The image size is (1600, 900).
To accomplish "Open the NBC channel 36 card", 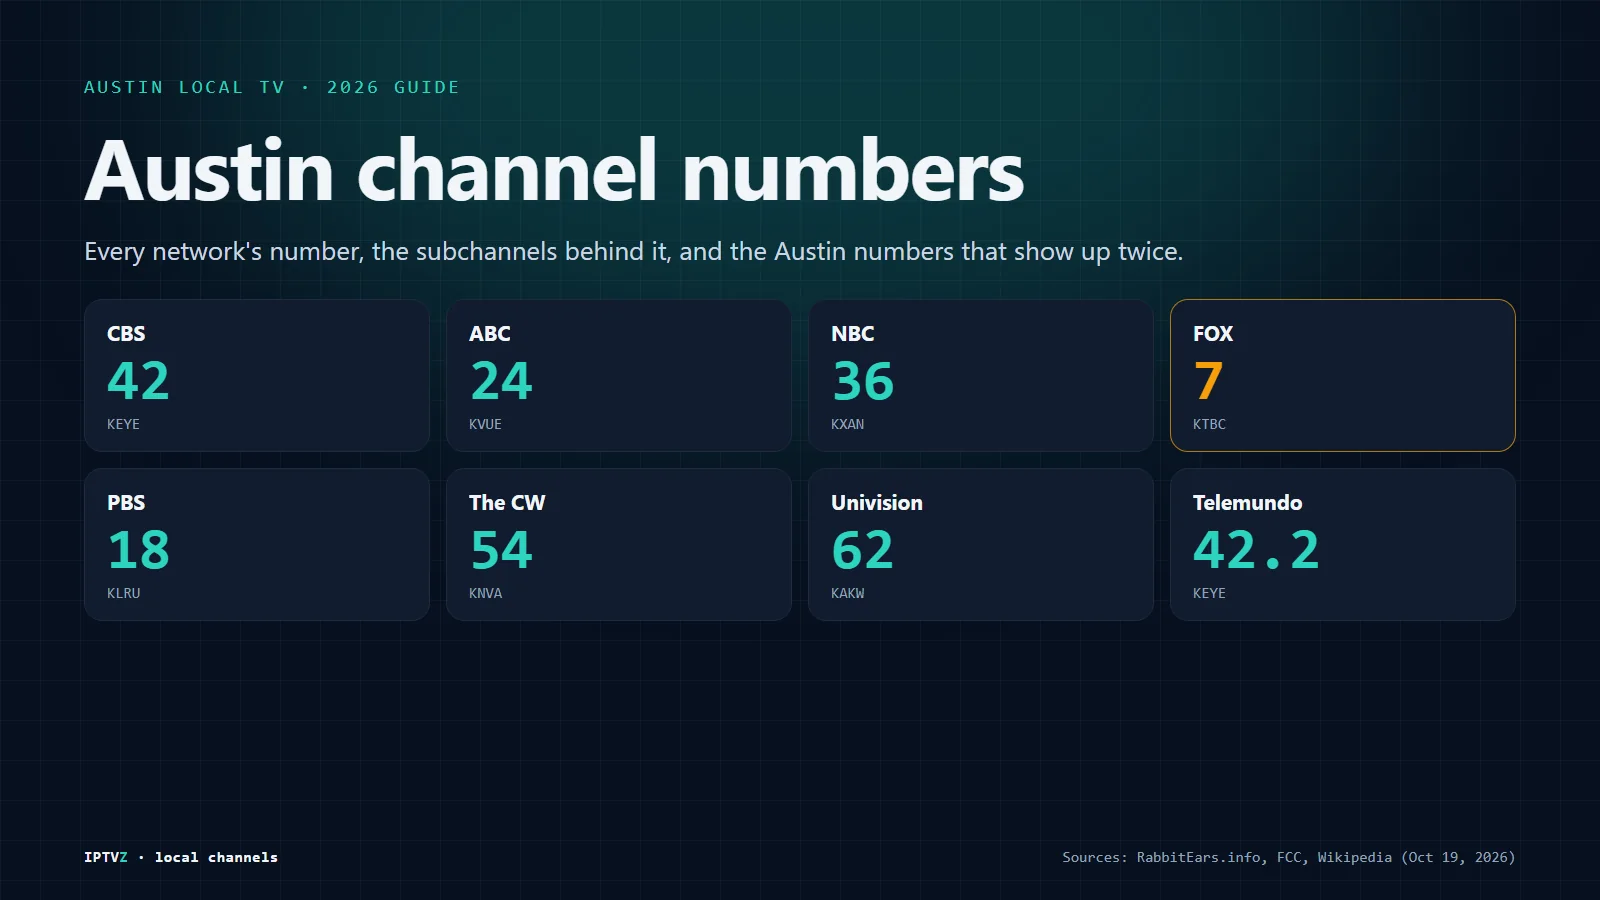I will (981, 375).
